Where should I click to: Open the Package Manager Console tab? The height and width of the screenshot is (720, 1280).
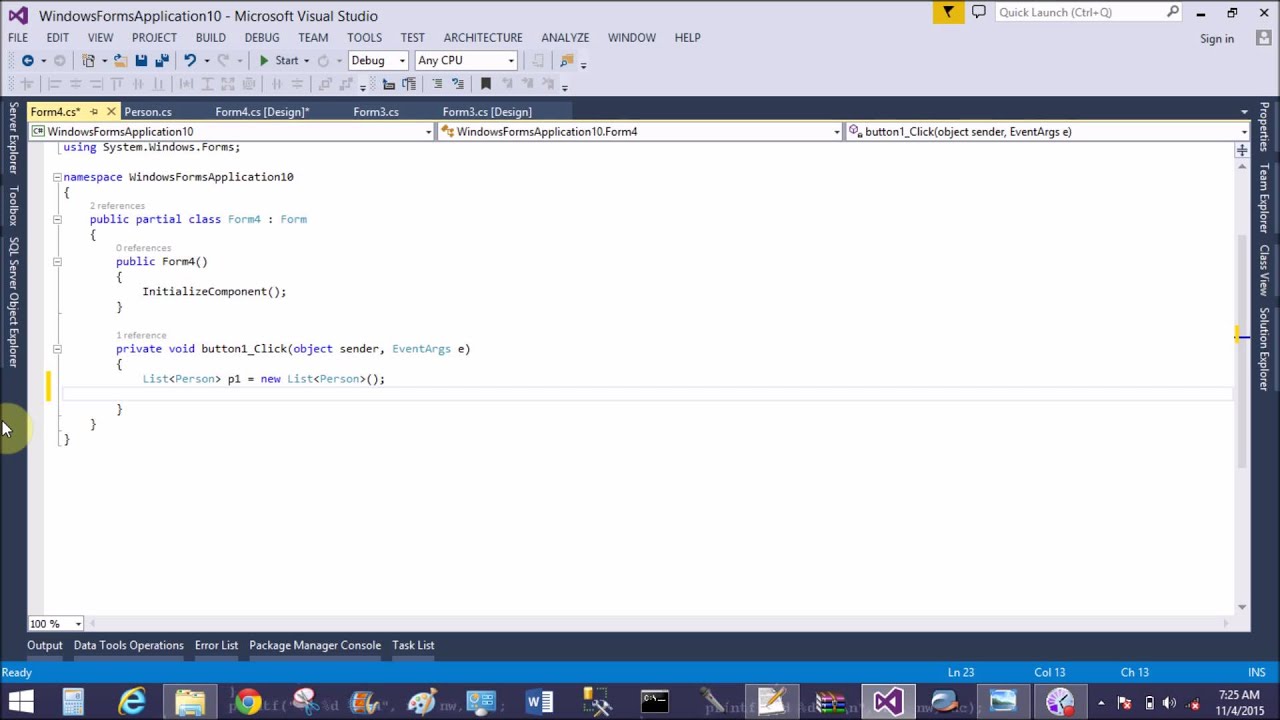click(x=315, y=645)
